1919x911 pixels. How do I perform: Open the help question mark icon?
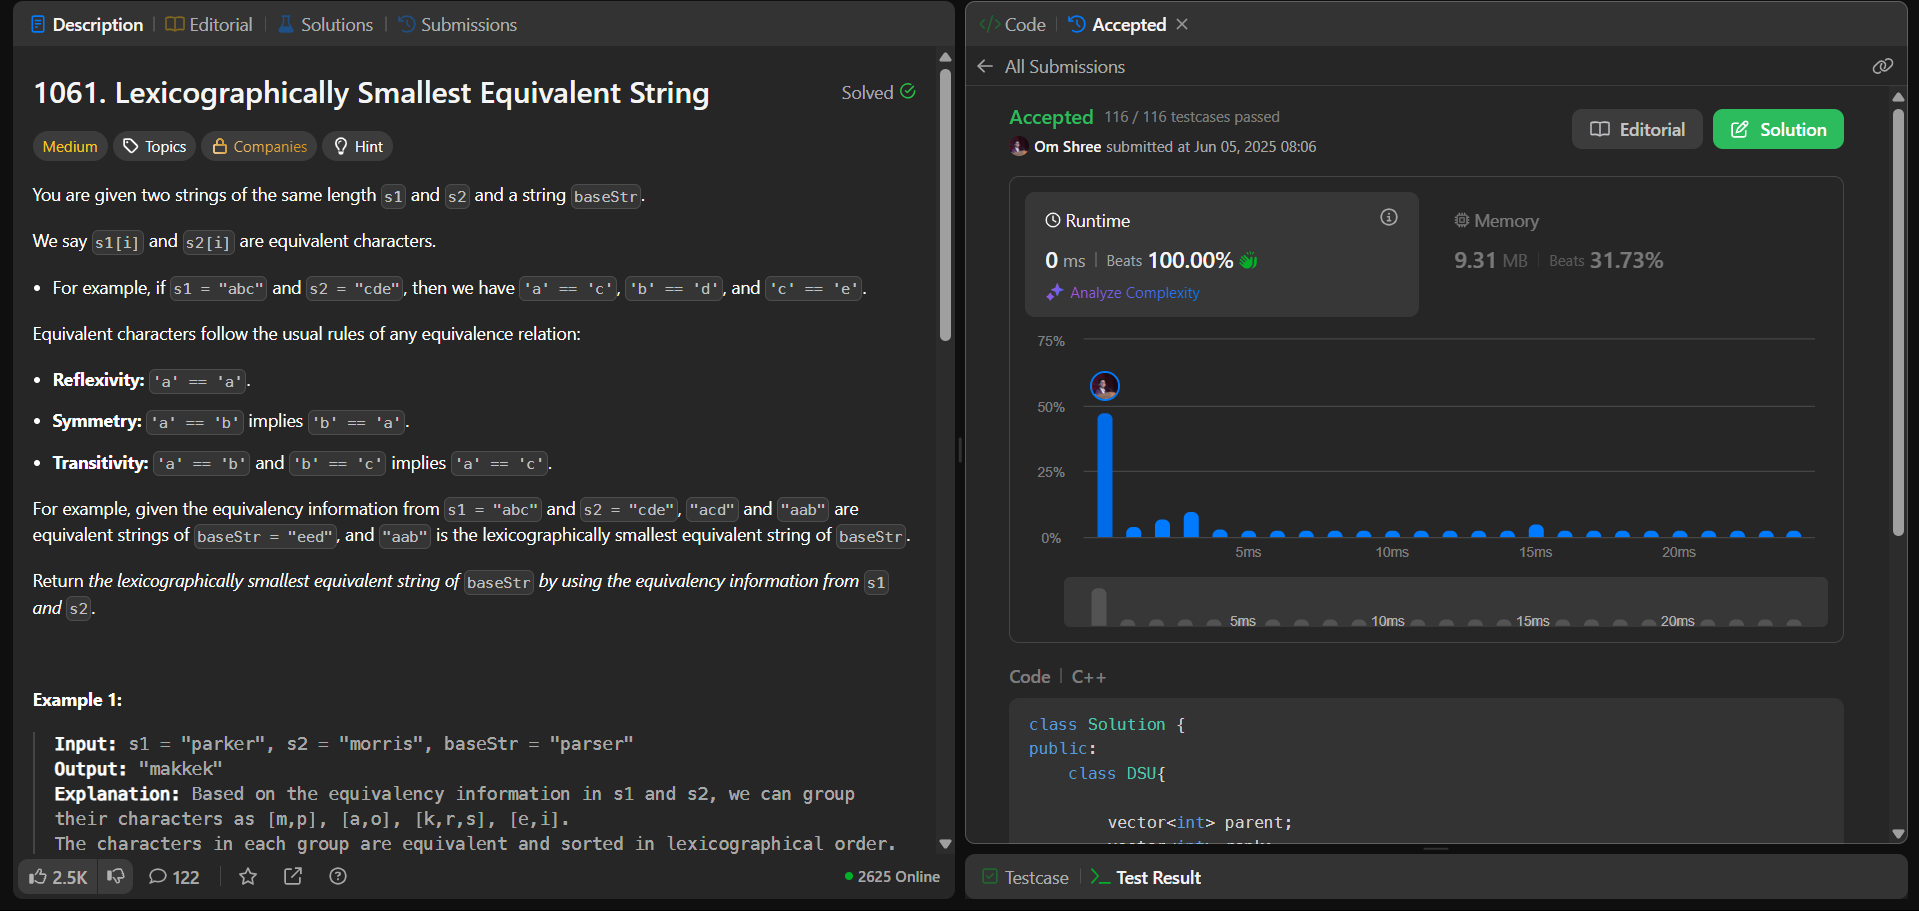click(x=338, y=877)
